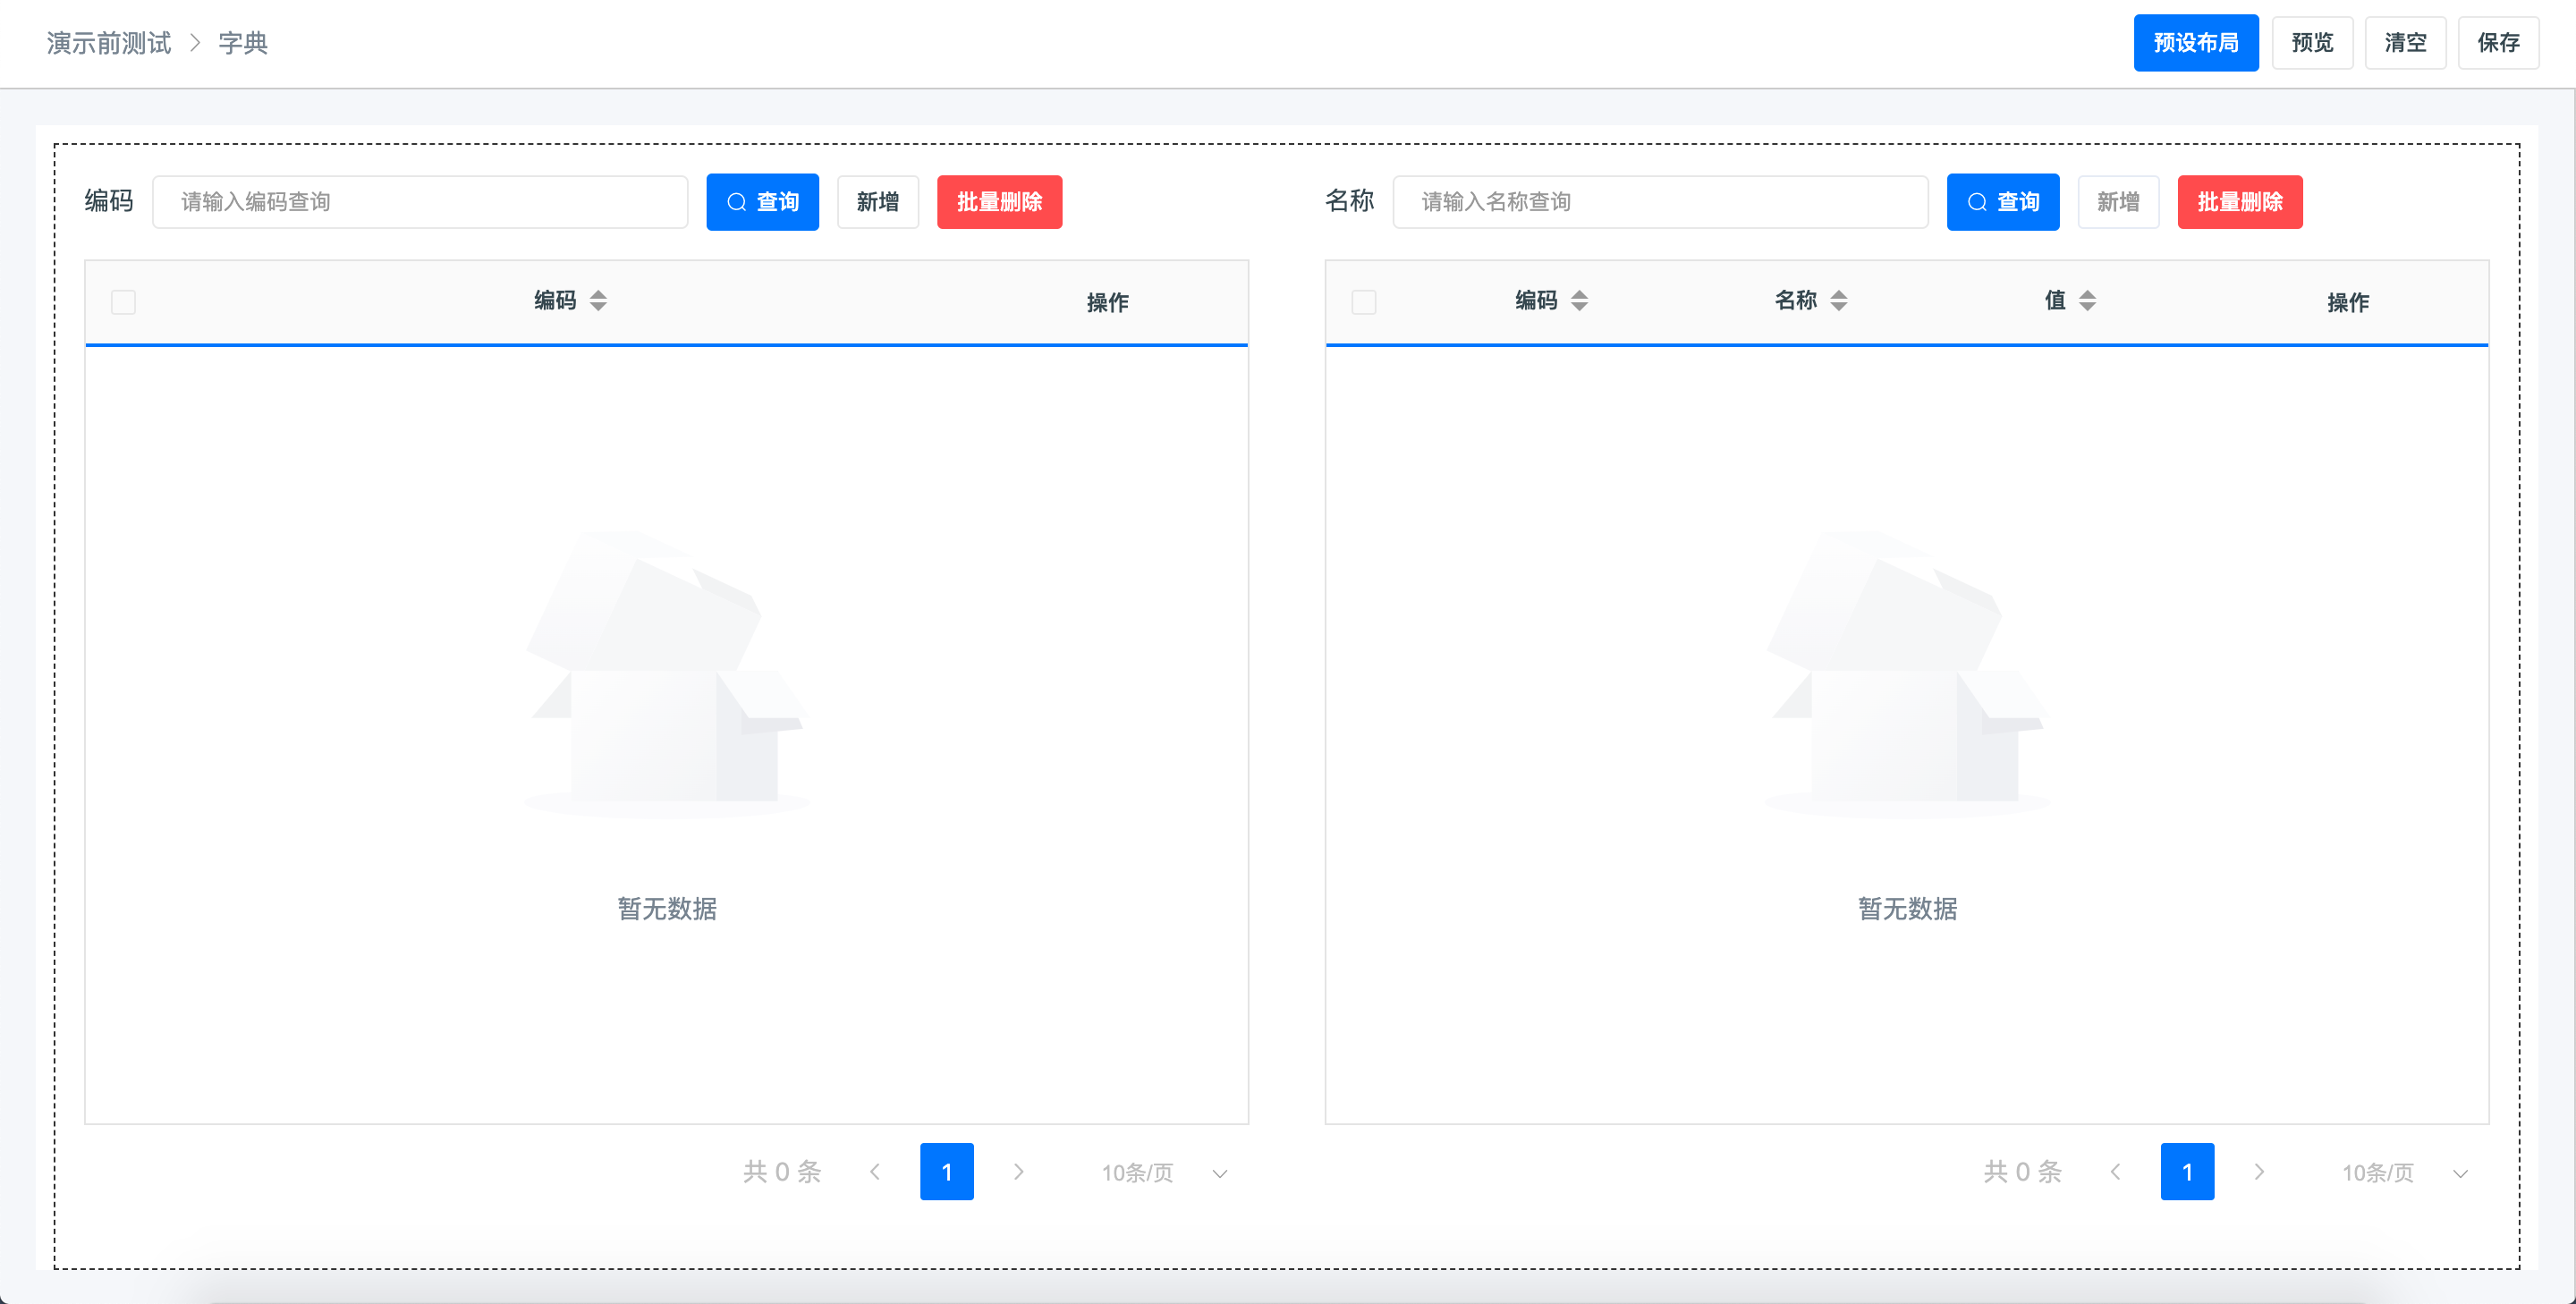The width and height of the screenshot is (2576, 1304).
Task: Sort right table by 值 column arrows
Action: point(2087,301)
